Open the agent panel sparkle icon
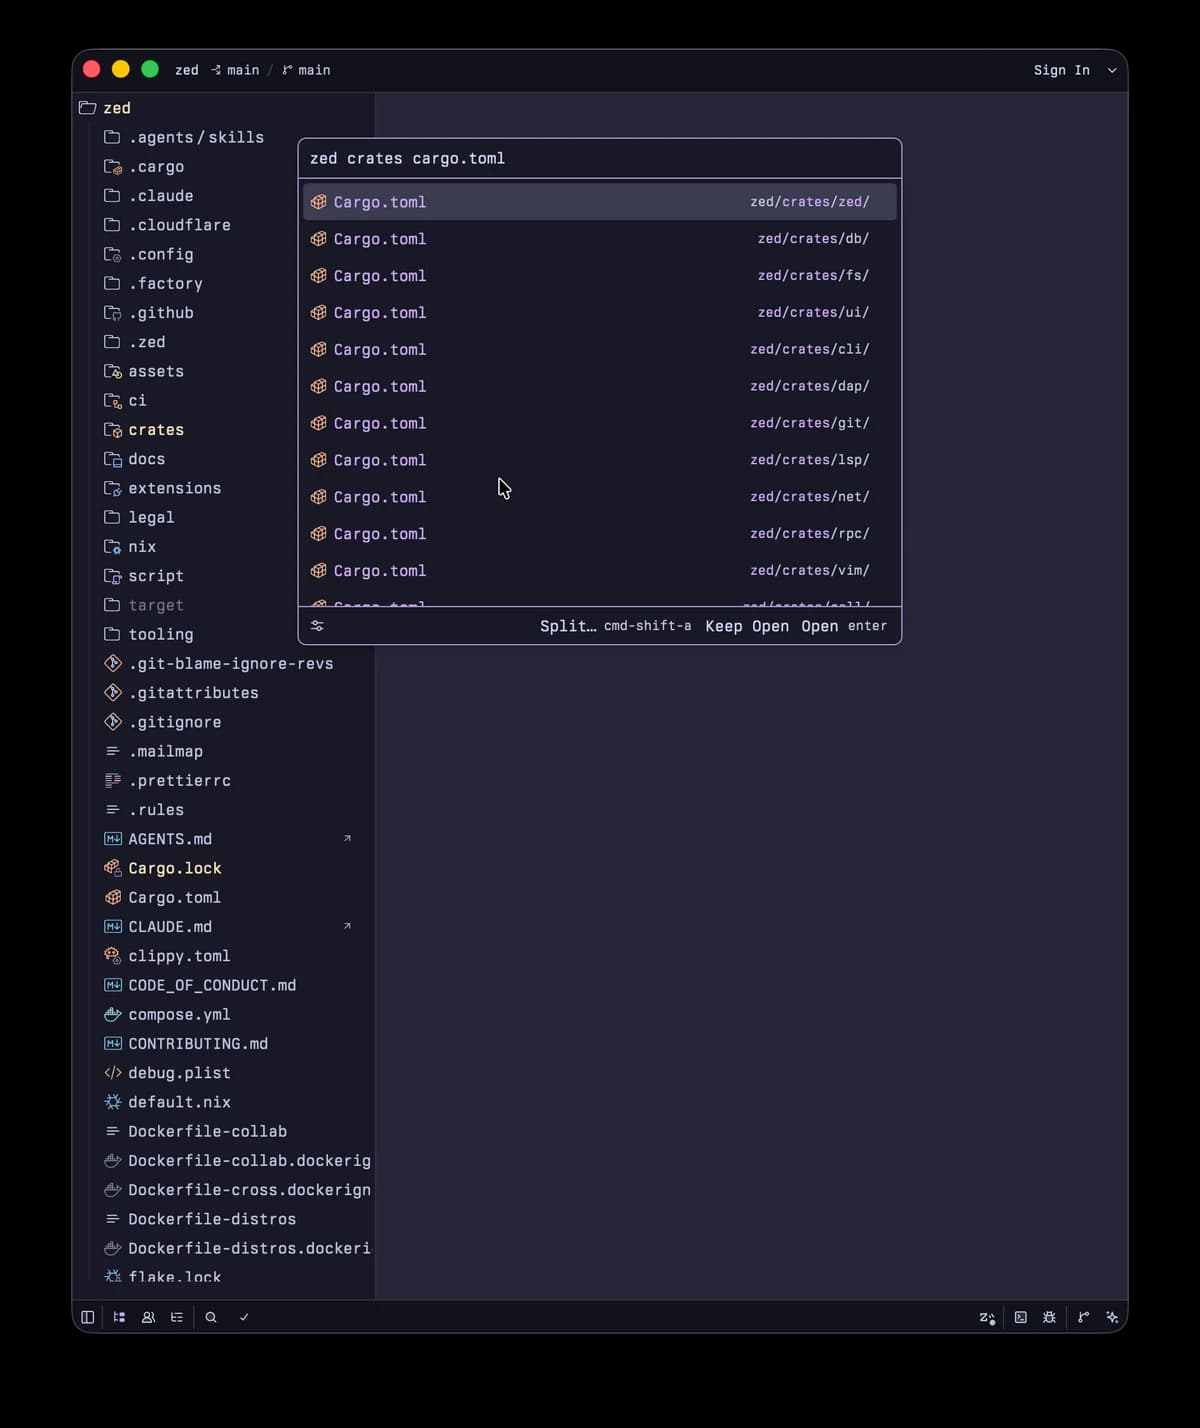The height and width of the screenshot is (1428, 1200). [x=1112, y=1317]
